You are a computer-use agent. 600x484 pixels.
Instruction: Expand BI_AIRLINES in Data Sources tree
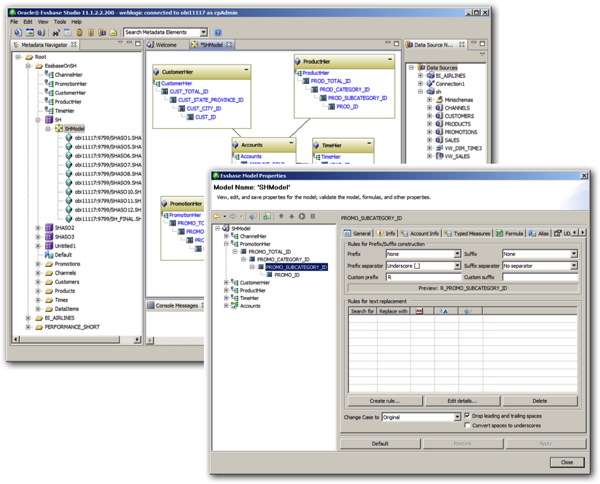point(420,75)
